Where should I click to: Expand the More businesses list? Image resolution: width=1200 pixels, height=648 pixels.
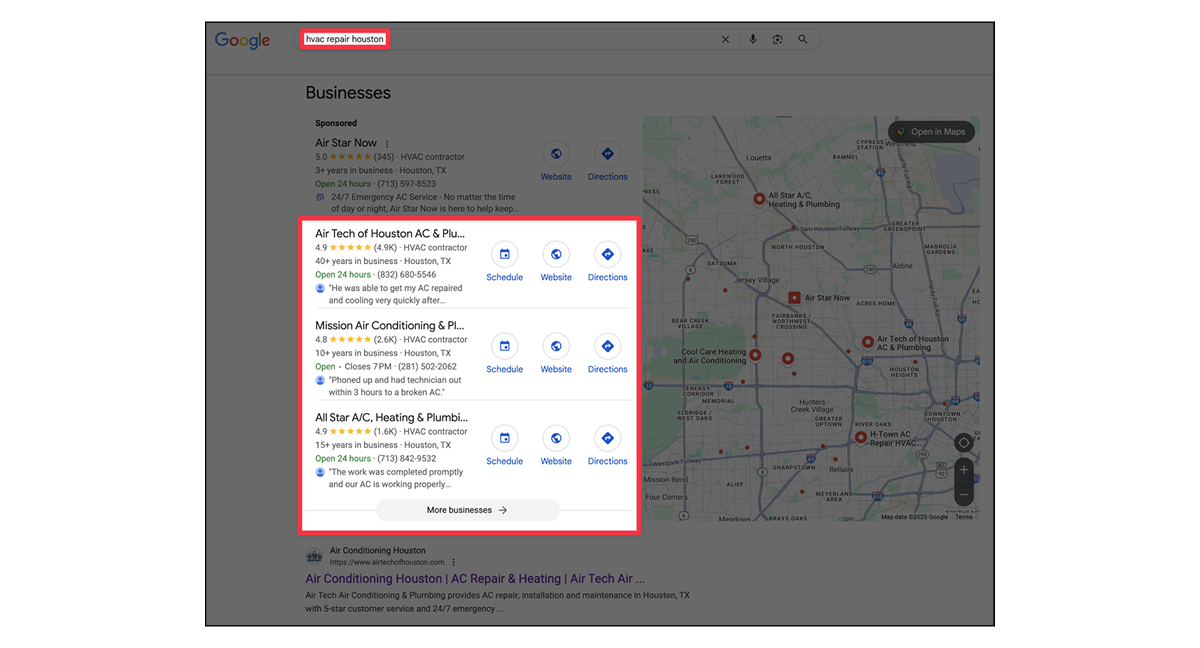click(x=467, y=510)
